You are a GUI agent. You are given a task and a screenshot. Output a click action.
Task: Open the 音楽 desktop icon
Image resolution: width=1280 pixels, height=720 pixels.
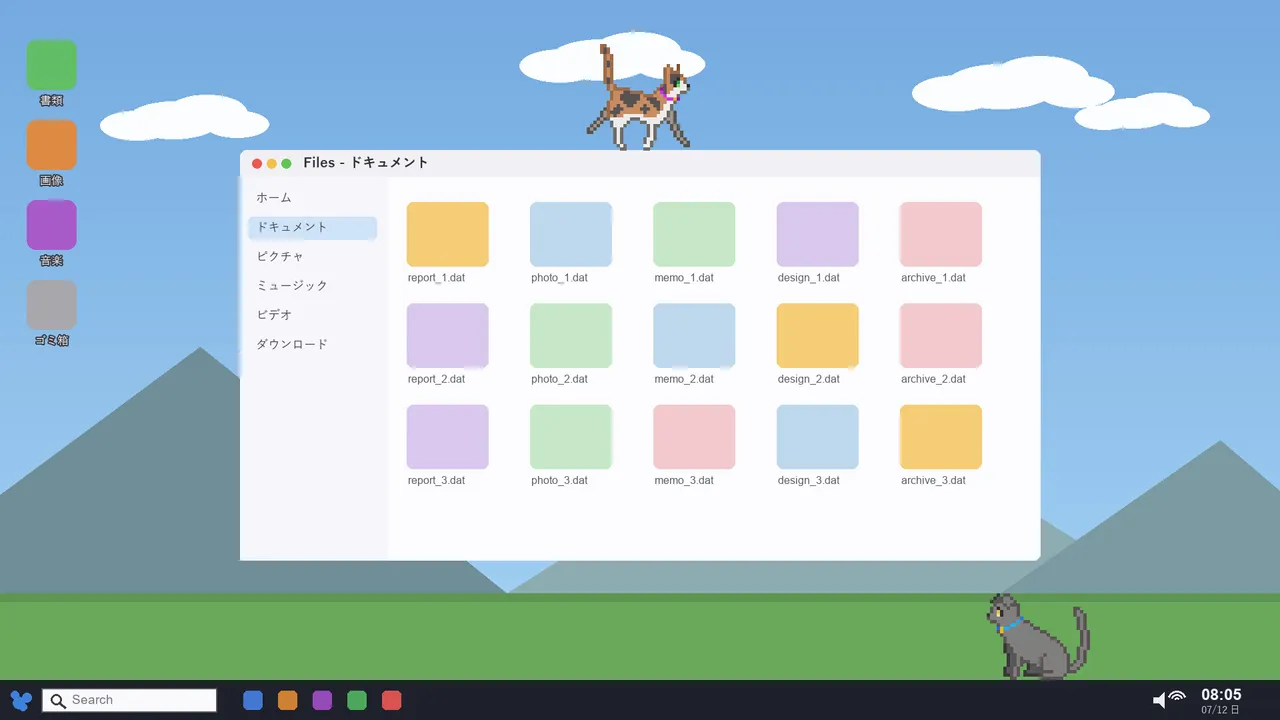51,225
